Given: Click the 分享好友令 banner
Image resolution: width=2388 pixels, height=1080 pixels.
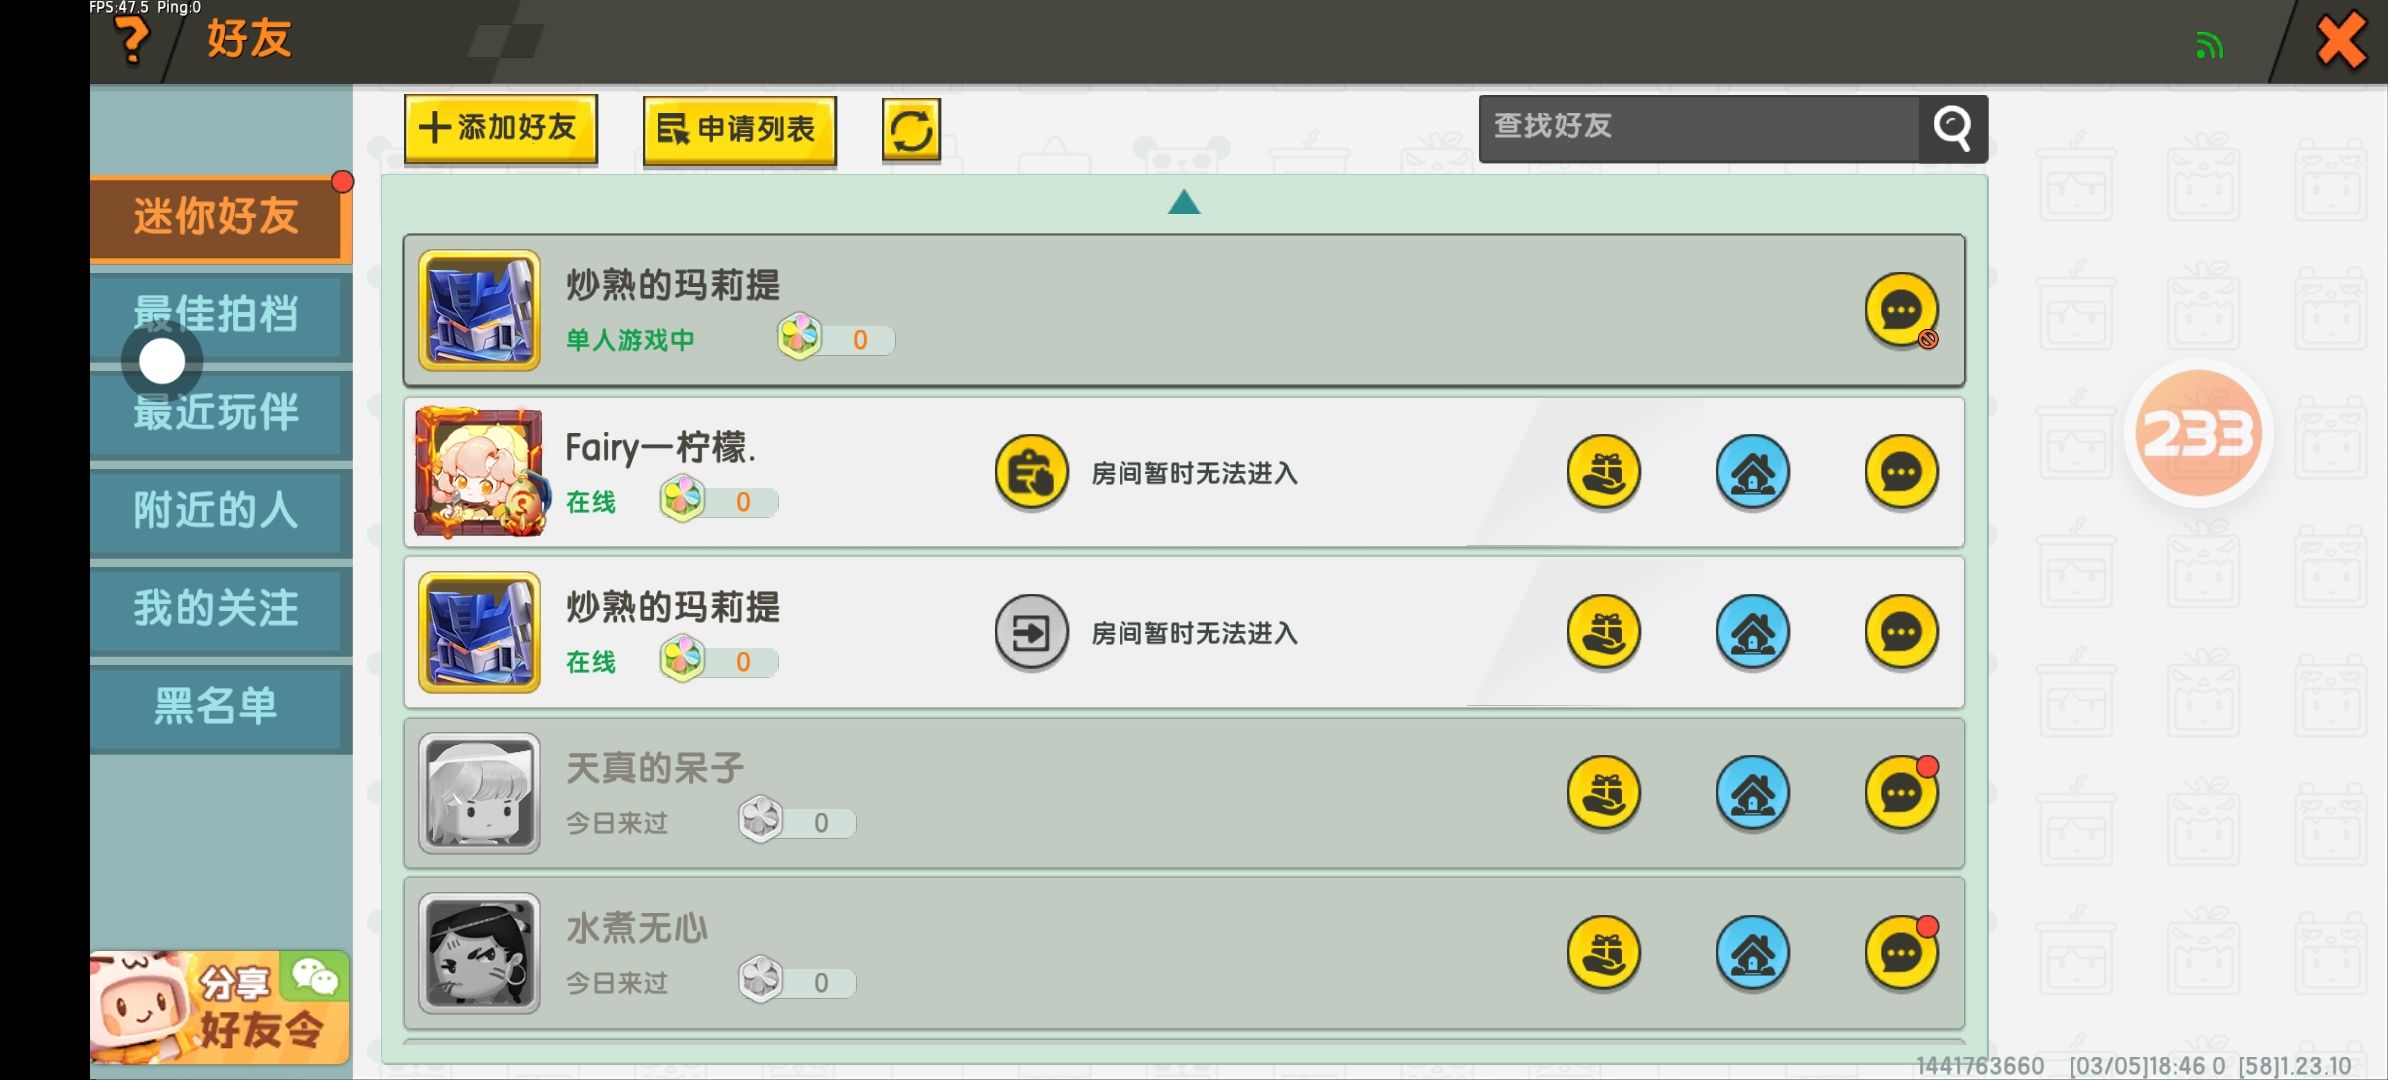Looking at the screenshot, I should tap(220, 1007).
